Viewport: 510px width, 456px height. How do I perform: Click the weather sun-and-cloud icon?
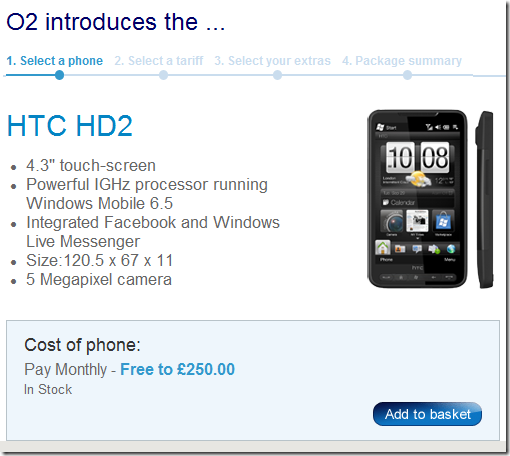point(419,179)
